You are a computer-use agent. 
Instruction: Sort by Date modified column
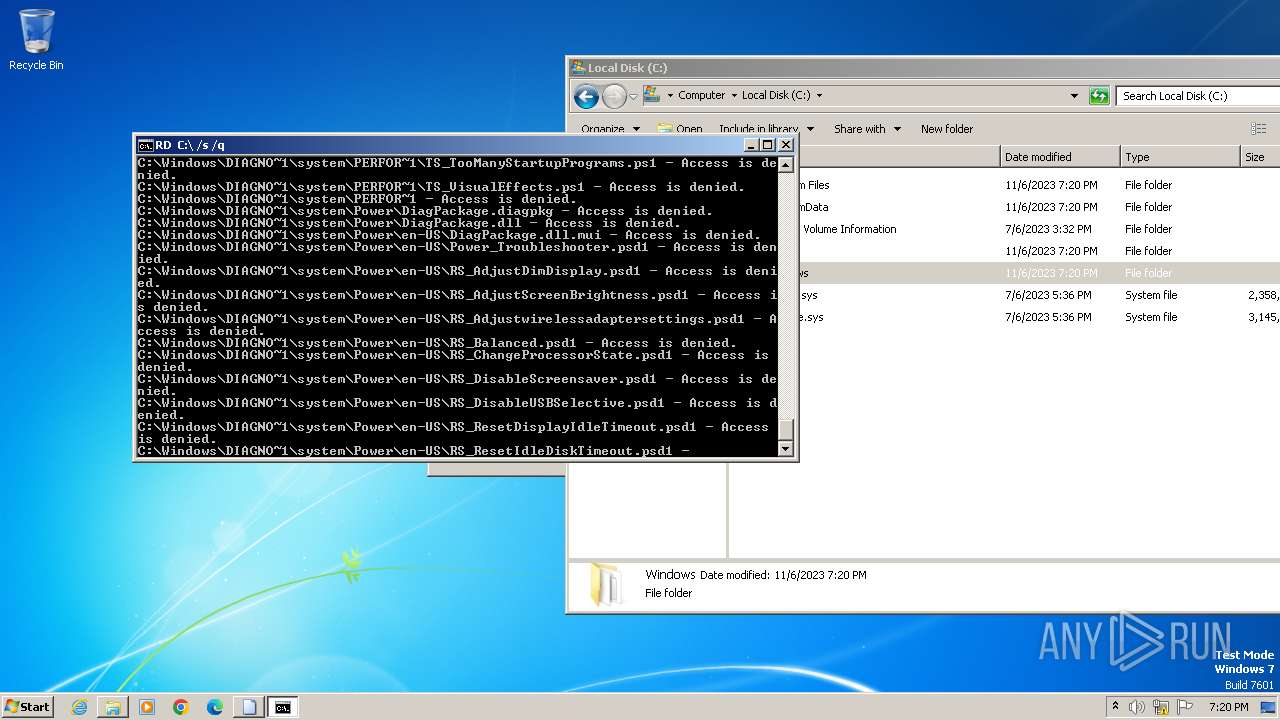(1060, 157)
